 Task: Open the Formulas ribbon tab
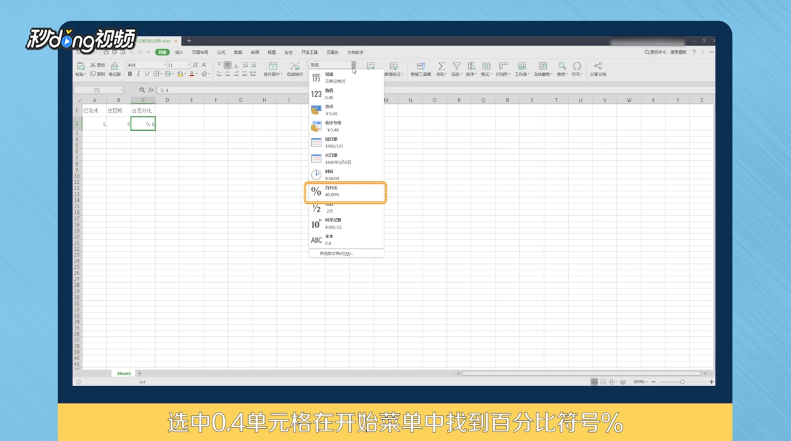tap(221, 52)
